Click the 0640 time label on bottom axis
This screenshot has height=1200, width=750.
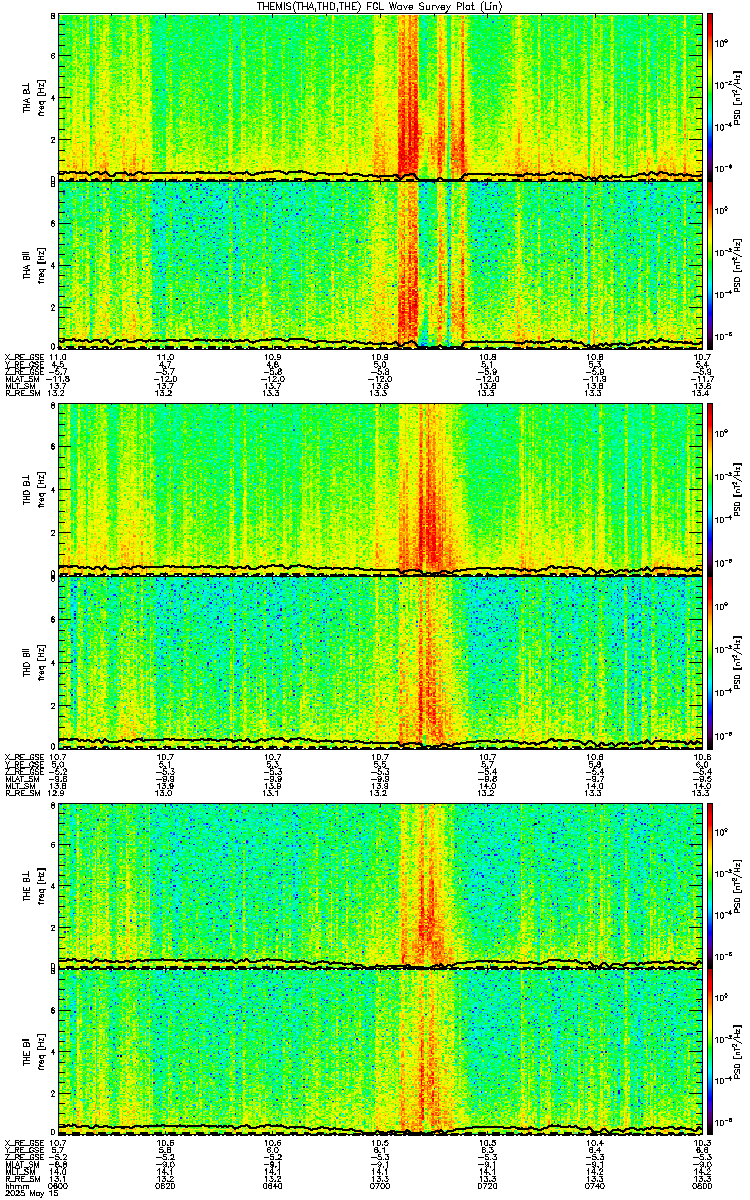(272, 1186)
